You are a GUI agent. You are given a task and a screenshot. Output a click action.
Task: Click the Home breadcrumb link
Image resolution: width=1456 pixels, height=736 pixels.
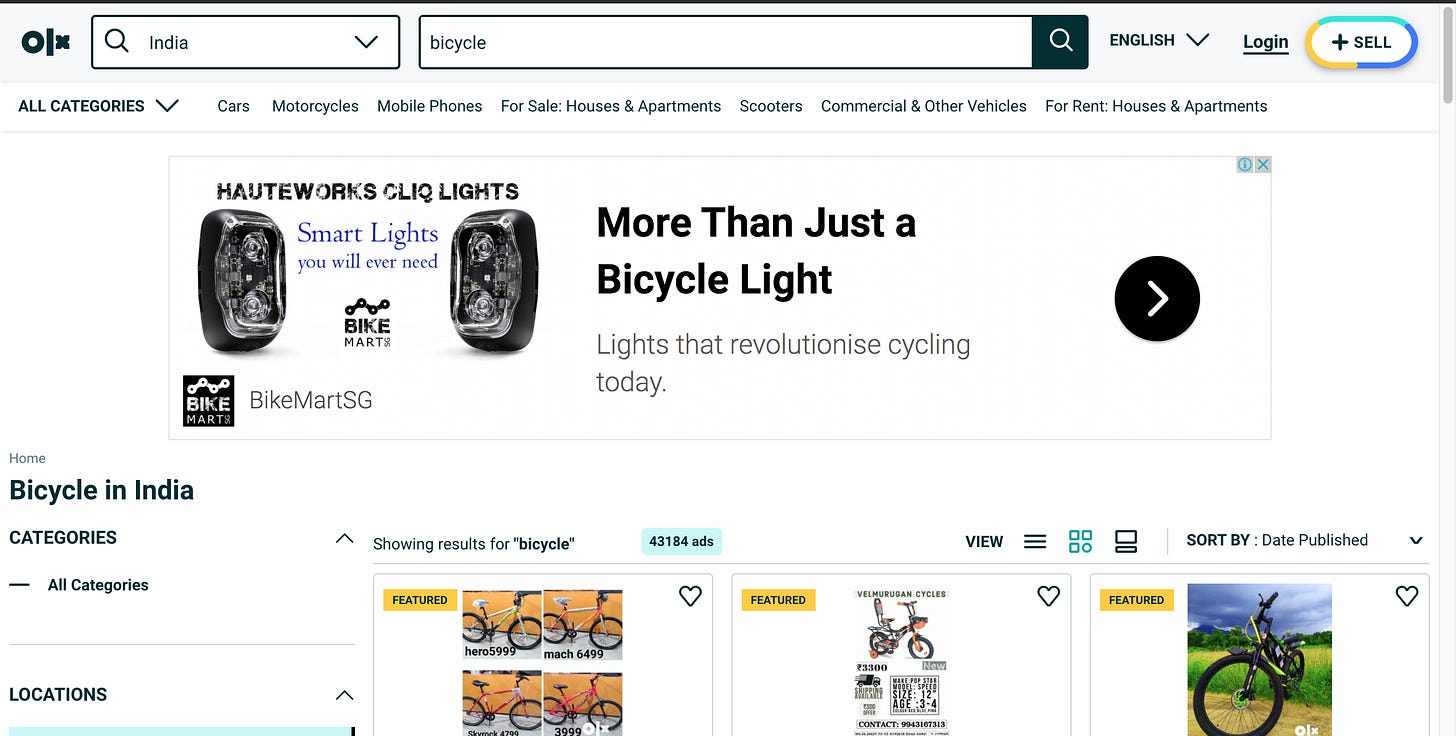(27, 458)
